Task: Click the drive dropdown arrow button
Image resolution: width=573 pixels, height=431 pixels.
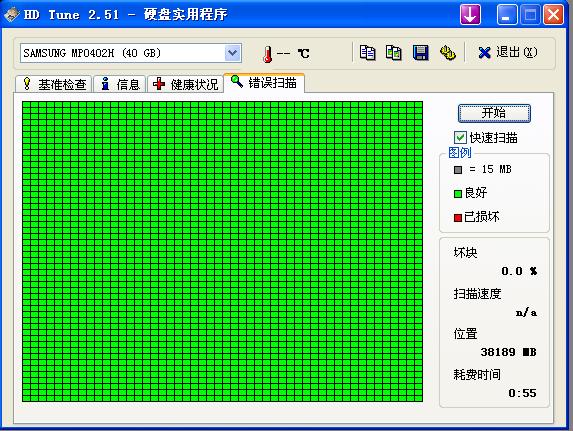Action: (x=232, y=53)
